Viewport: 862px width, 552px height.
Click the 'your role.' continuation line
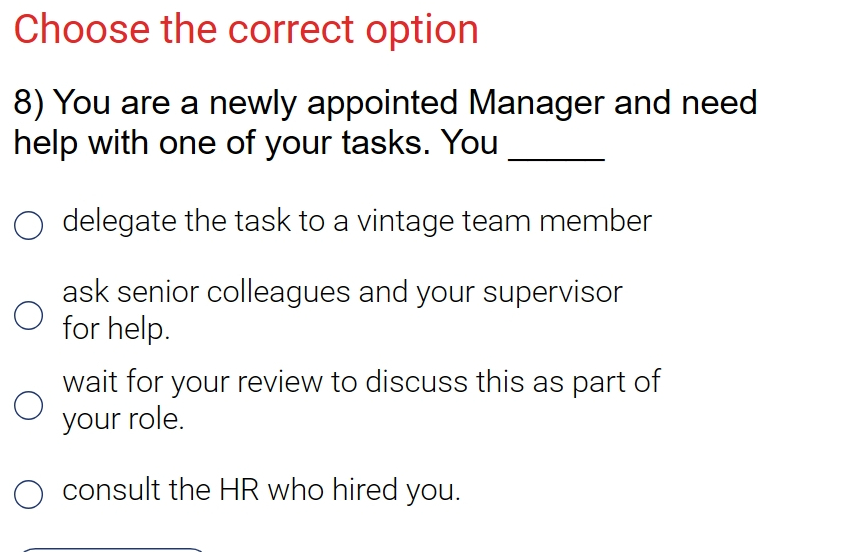point(123,419)
